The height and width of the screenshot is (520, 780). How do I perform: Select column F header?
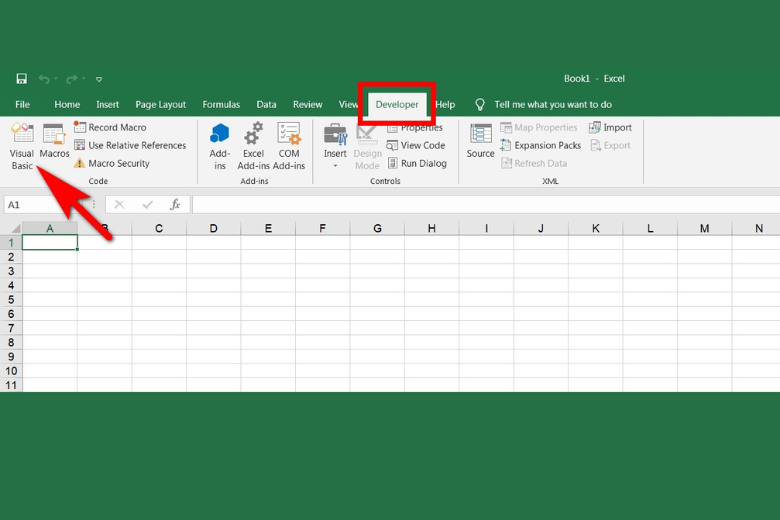322,228
